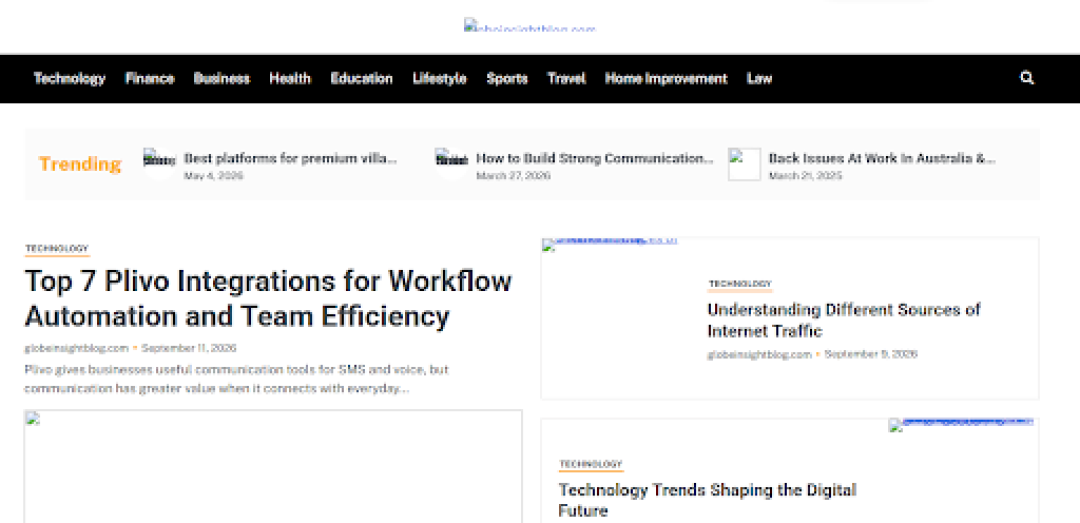Click thumbnail beside How to Build Strong Communication
Screen dimensions: 1080x523
(452, 164)
